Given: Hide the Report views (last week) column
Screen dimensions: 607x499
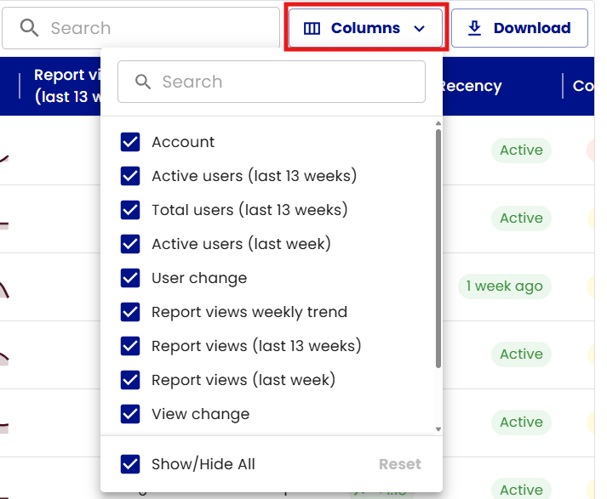Looking at the screenshot, I should [x=130, y=380].
